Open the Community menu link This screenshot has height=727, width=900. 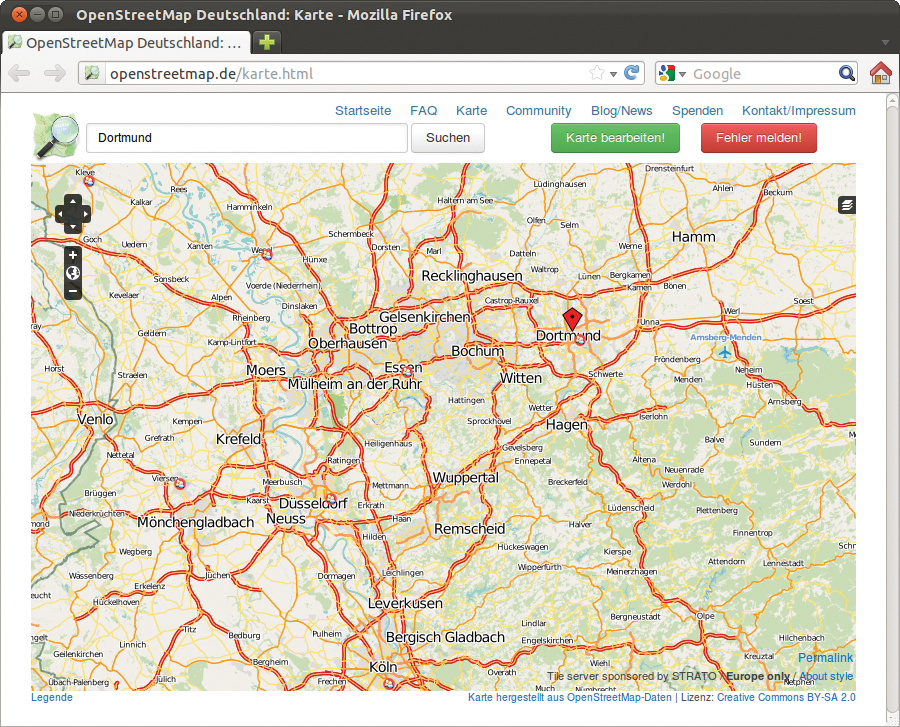[538, 111]
